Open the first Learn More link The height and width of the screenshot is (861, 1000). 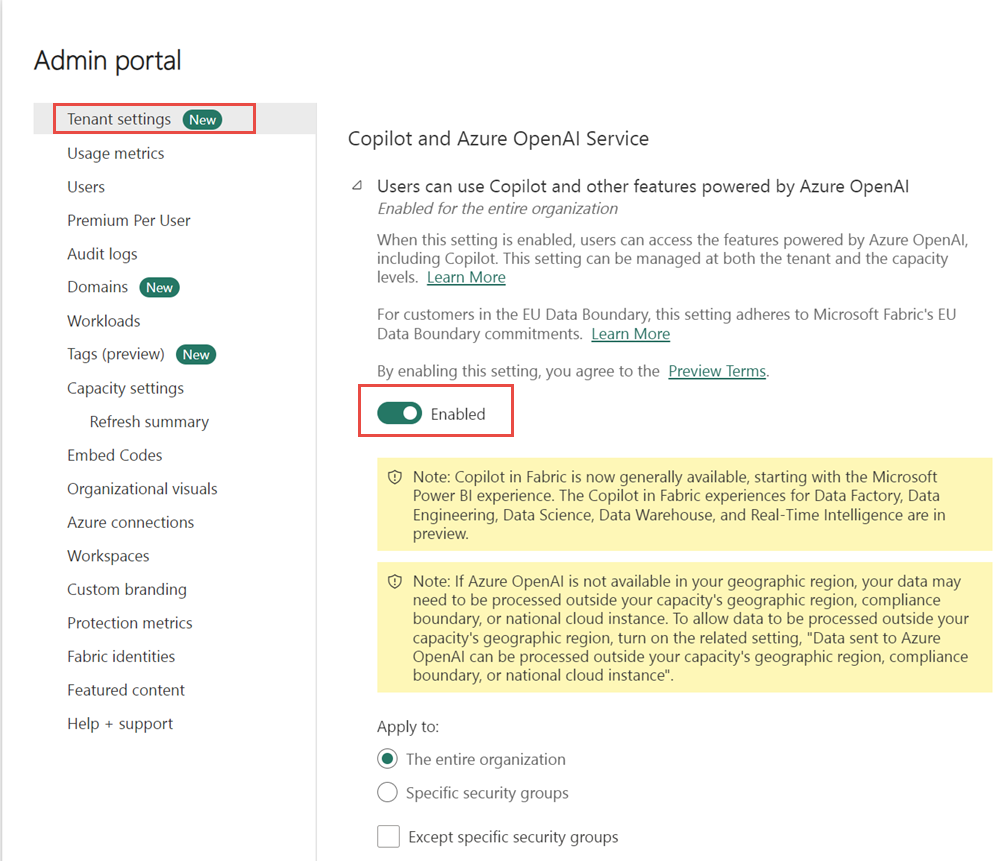[465, 277]
